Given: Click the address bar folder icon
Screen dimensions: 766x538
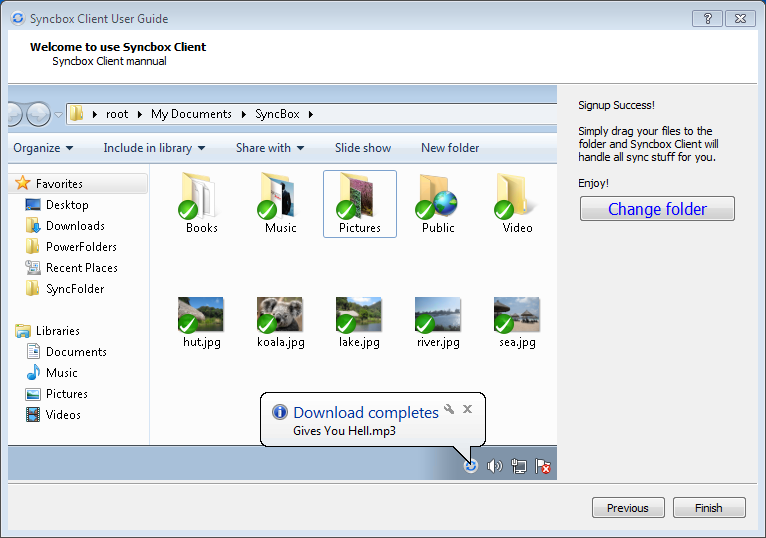Looking at the screenshot, I should coord(77,114).
